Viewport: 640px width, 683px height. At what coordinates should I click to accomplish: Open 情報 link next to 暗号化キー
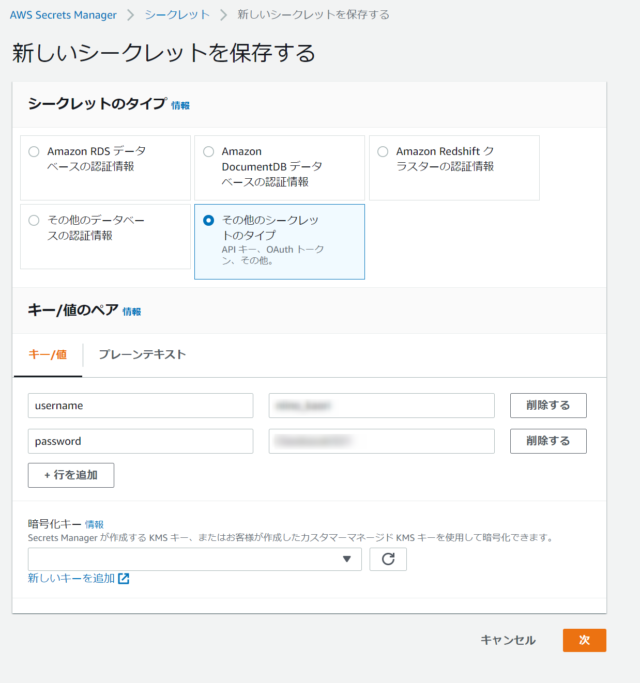[94, 524]
